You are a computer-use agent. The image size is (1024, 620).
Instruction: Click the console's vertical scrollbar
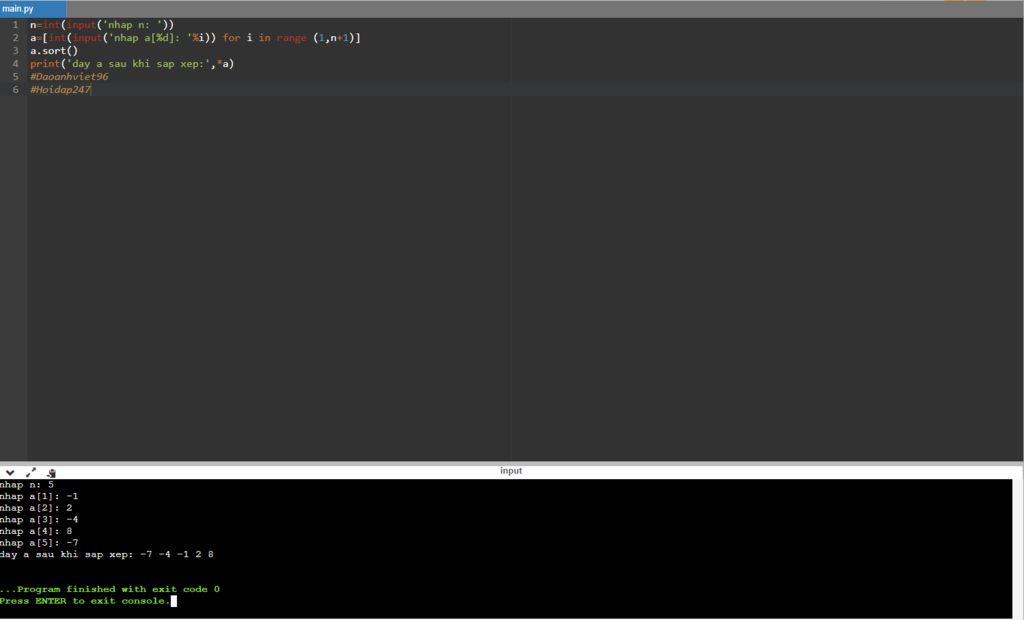[1017, 549]
